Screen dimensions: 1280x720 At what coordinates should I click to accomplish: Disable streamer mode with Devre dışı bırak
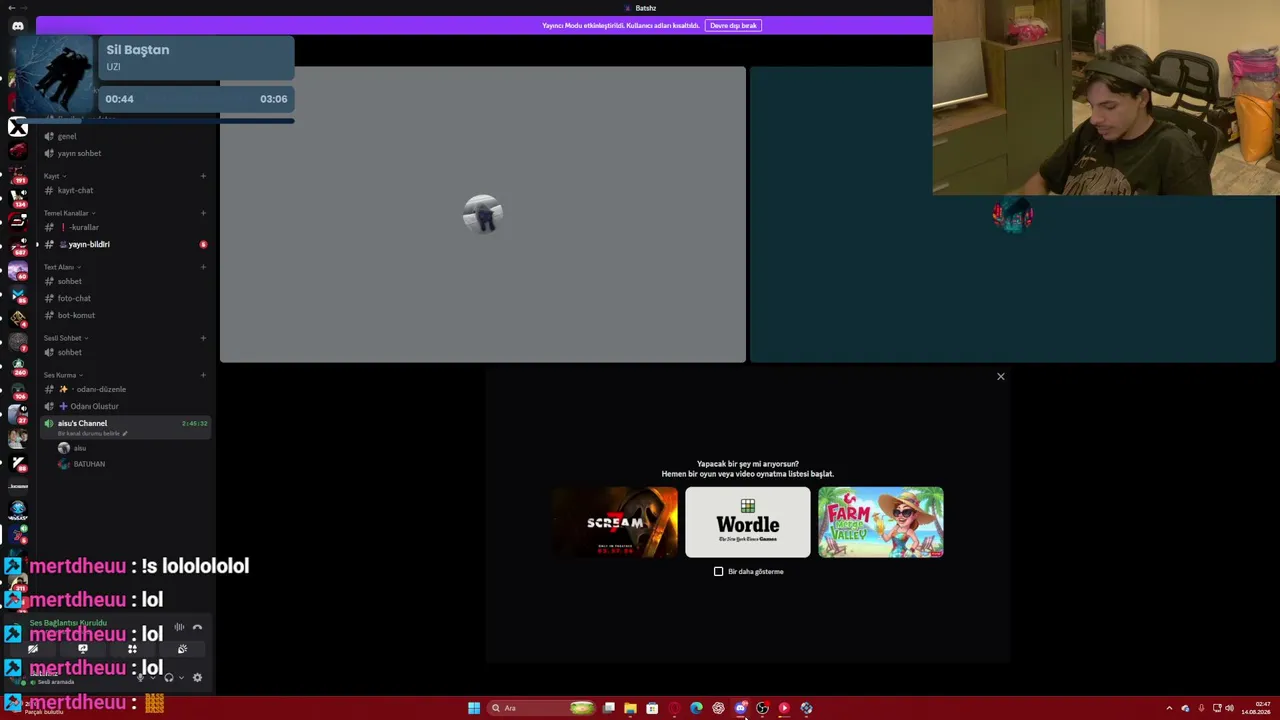(x=733, y=25)
